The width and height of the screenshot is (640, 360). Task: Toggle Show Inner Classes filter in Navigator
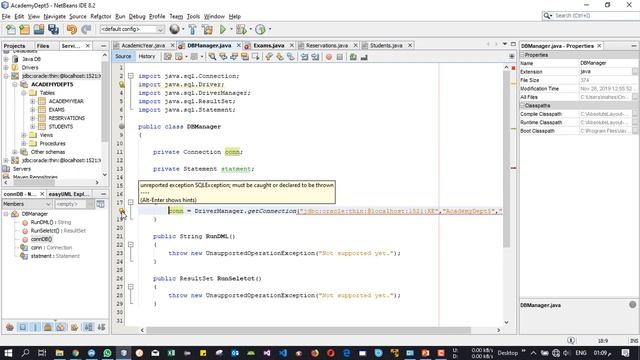[x=60, y=327]
